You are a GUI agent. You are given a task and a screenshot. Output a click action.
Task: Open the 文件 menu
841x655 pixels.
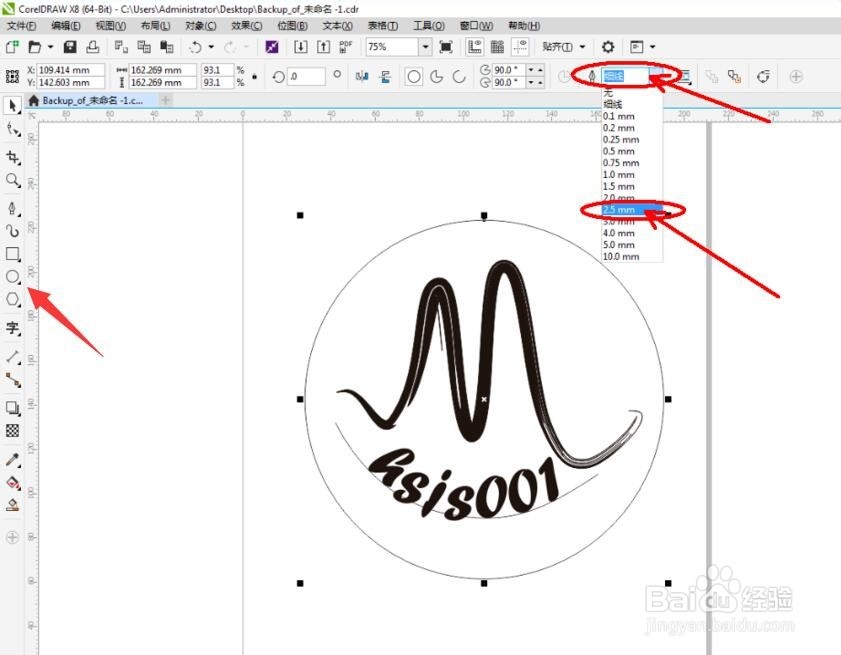[x=21, y=26]
